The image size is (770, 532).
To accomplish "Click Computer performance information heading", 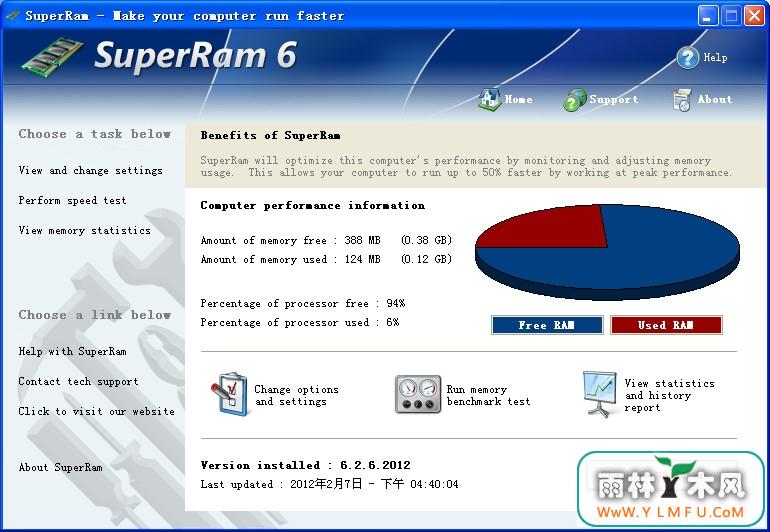I will coord(312,206).
